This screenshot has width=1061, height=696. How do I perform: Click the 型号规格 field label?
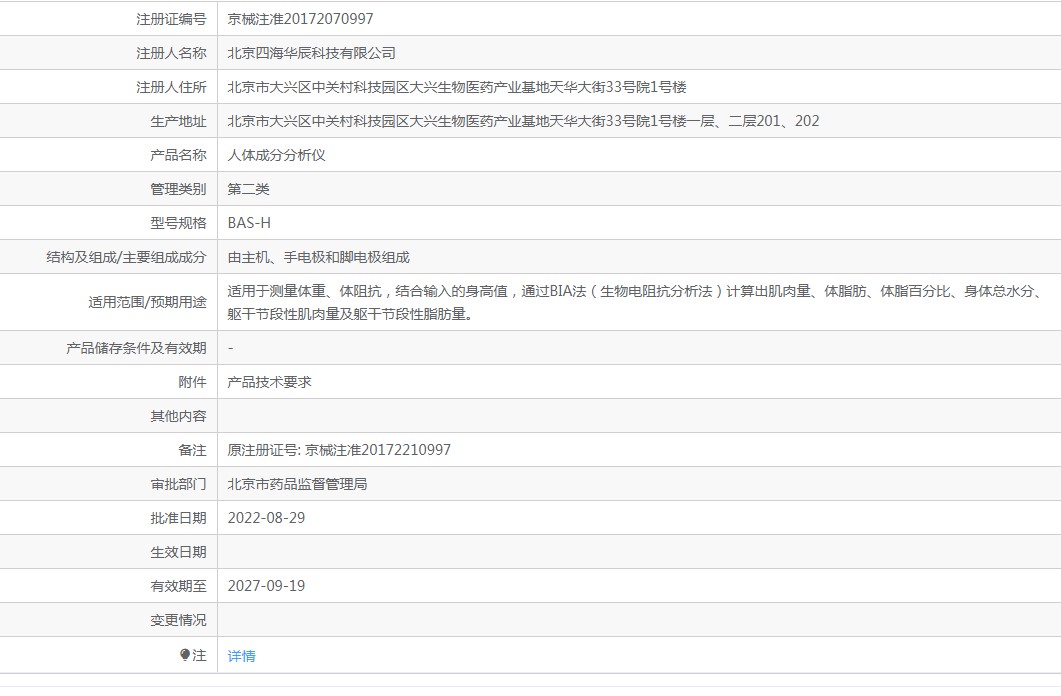tap(178, 223)
